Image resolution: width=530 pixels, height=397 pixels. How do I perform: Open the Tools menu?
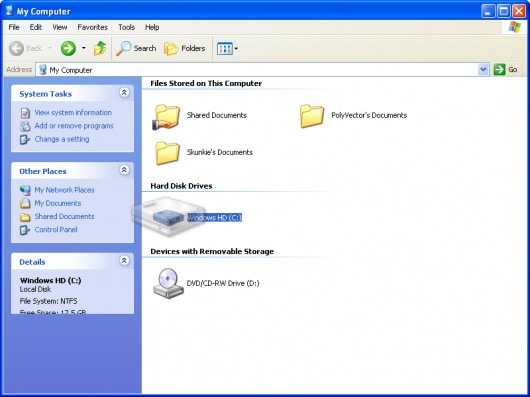point(126,27)
